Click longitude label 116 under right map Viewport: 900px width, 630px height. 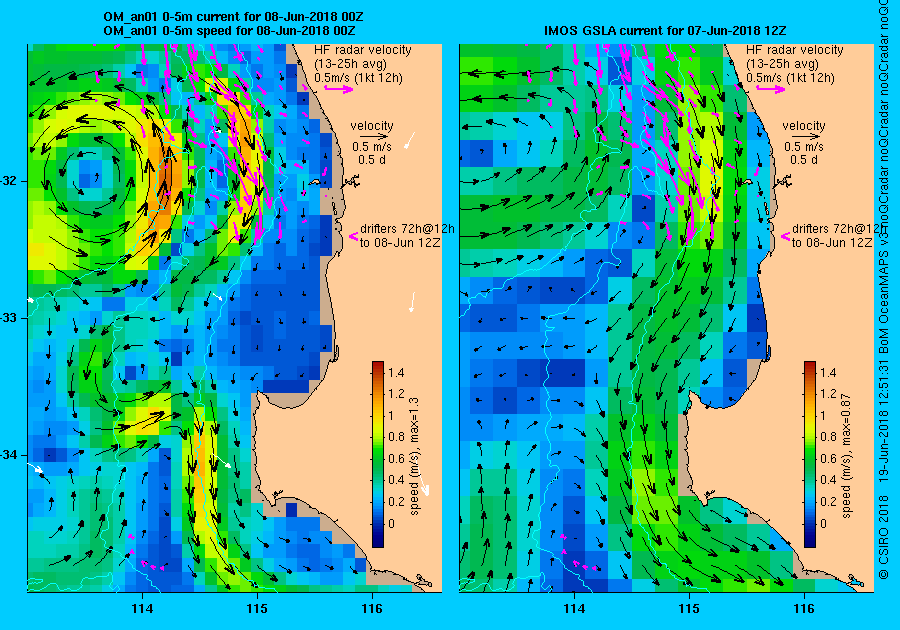804,609
